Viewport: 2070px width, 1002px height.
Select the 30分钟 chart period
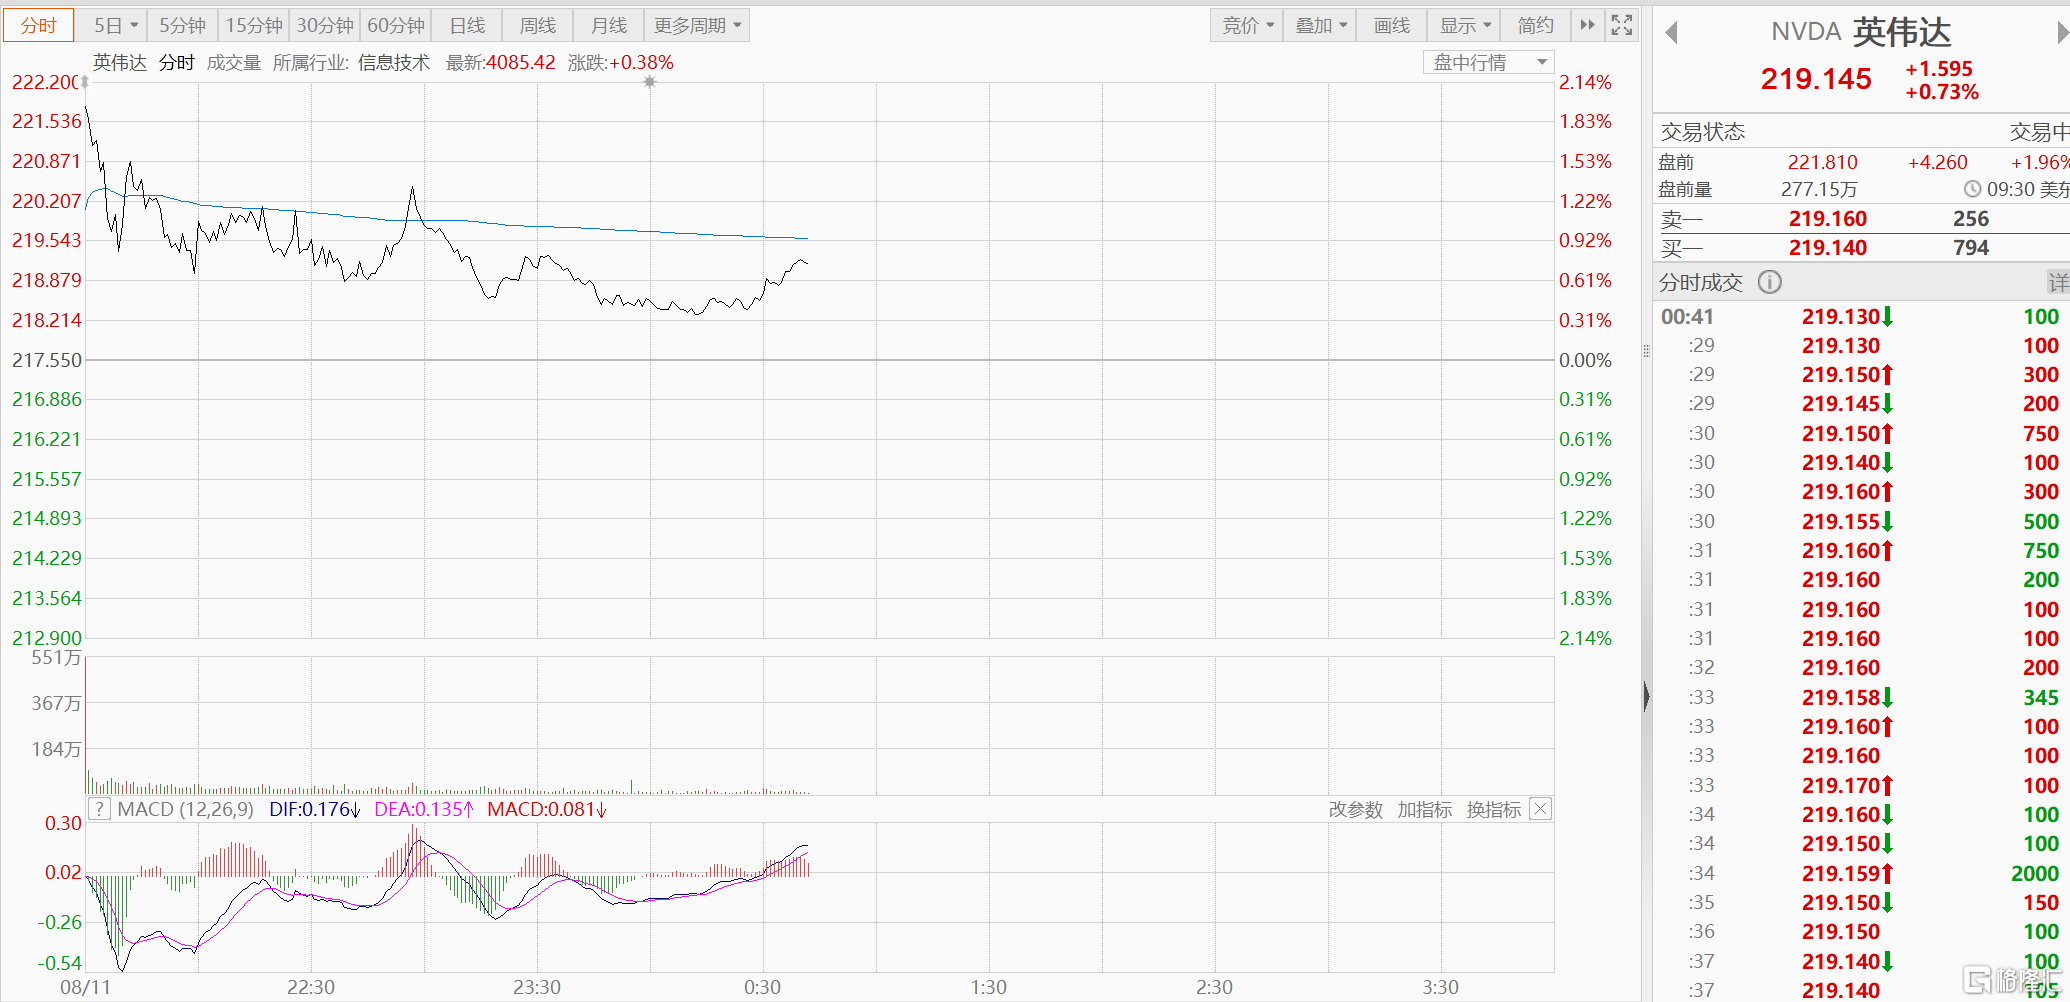325,25
